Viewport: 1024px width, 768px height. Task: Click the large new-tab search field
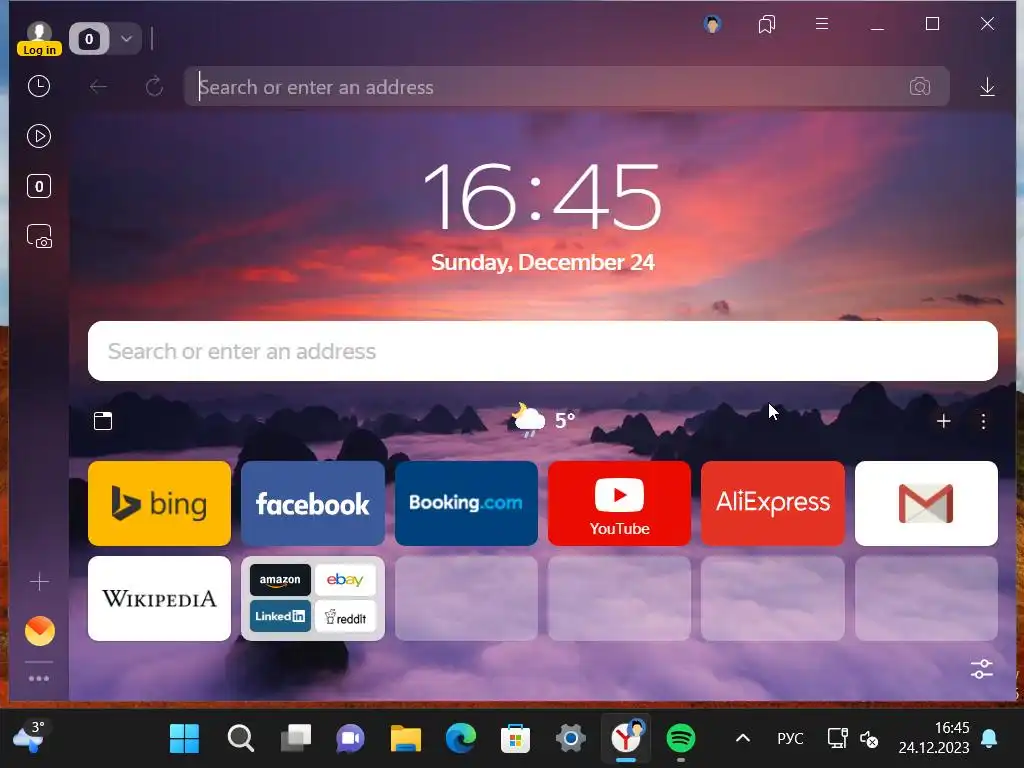(x=543, y=351)
